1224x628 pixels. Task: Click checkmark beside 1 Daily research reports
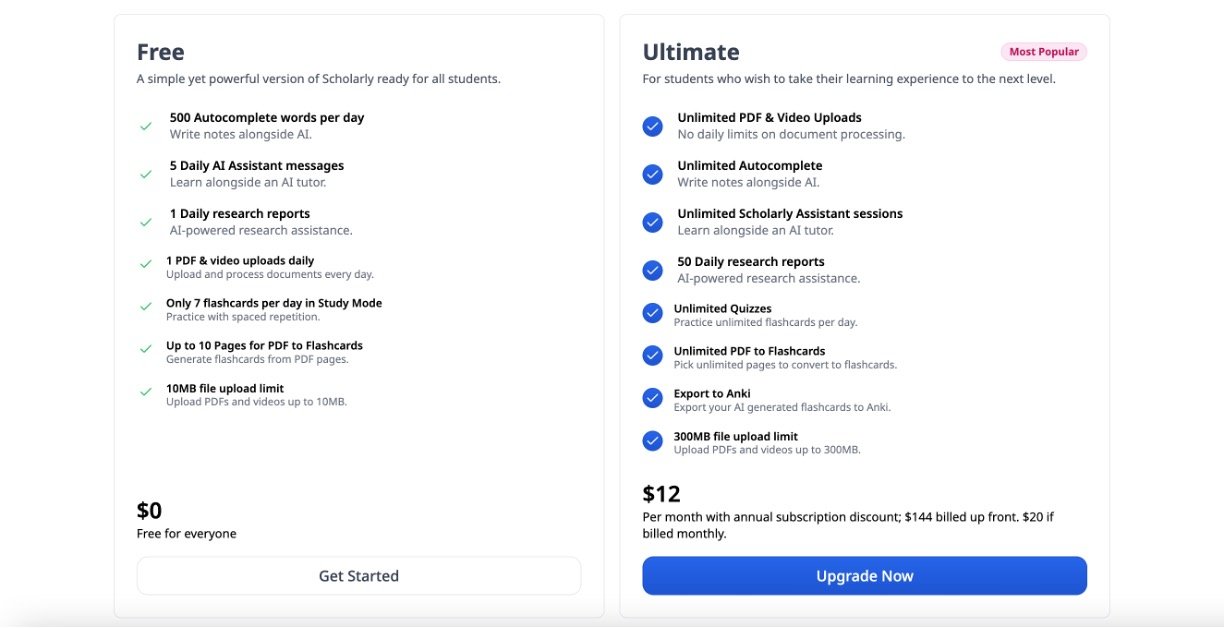pyautogui.click(x=146, y=222)
